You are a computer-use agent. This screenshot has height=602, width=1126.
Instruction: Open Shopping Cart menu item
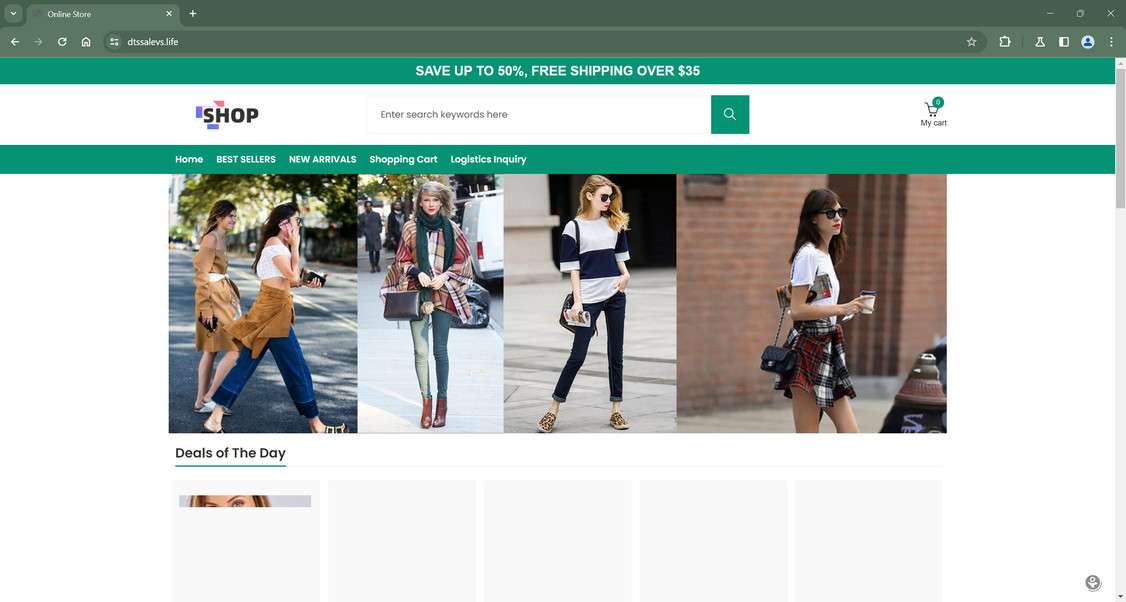point(403,159)
